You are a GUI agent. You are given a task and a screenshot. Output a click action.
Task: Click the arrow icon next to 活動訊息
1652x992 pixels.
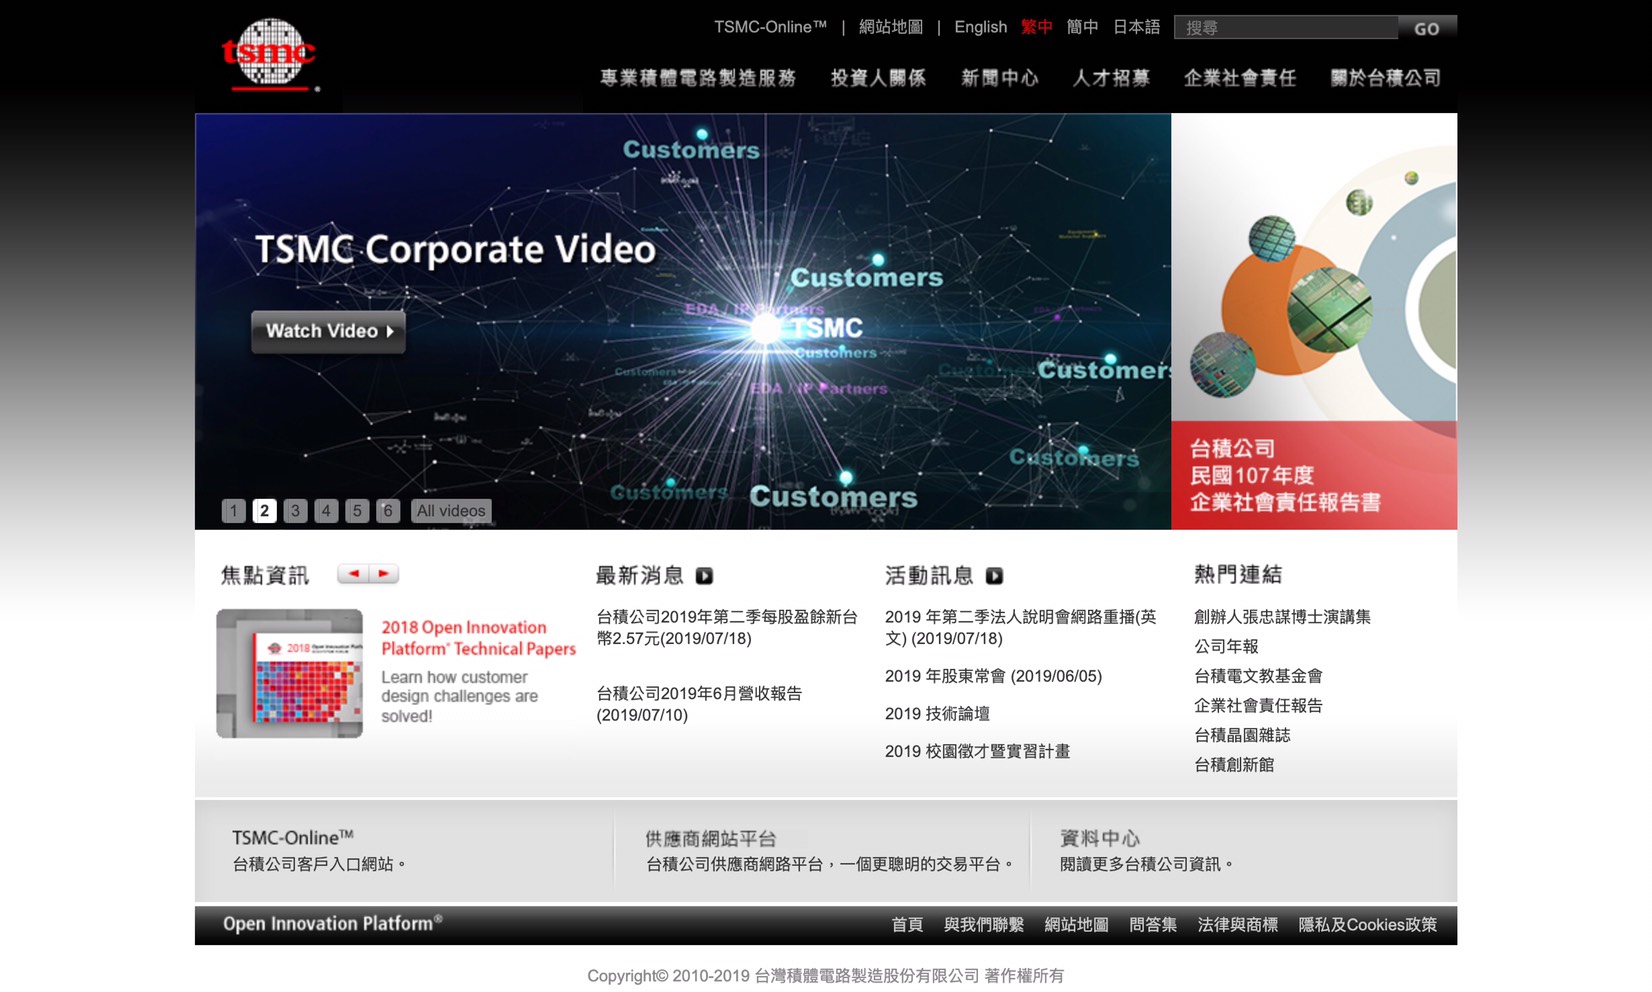pyautogui.click(x=994, y=576)
